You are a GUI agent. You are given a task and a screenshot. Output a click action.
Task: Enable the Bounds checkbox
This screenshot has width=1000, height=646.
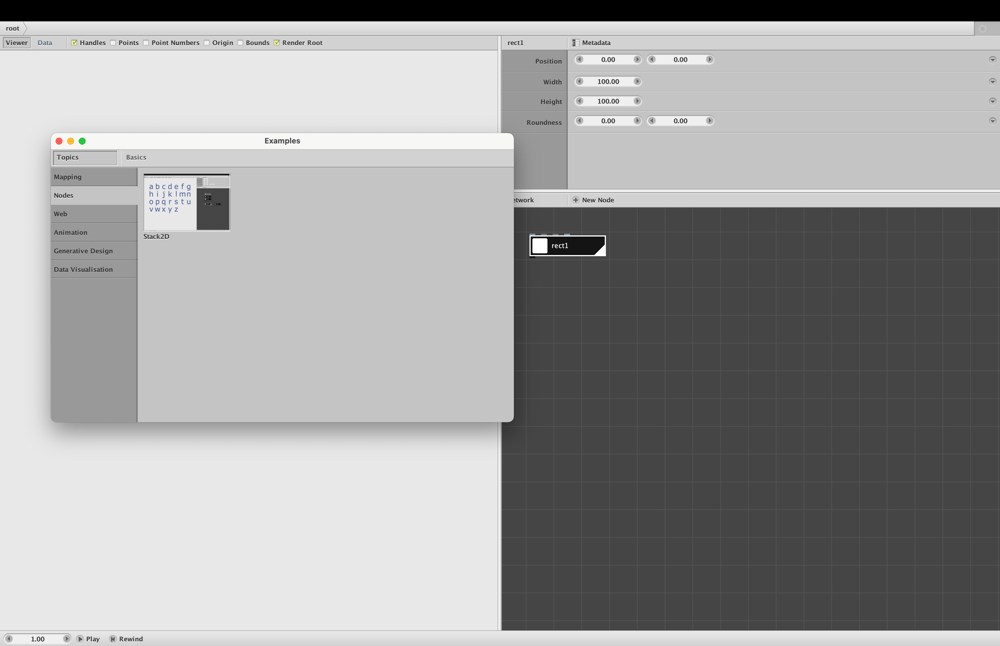tap(240, 43)
